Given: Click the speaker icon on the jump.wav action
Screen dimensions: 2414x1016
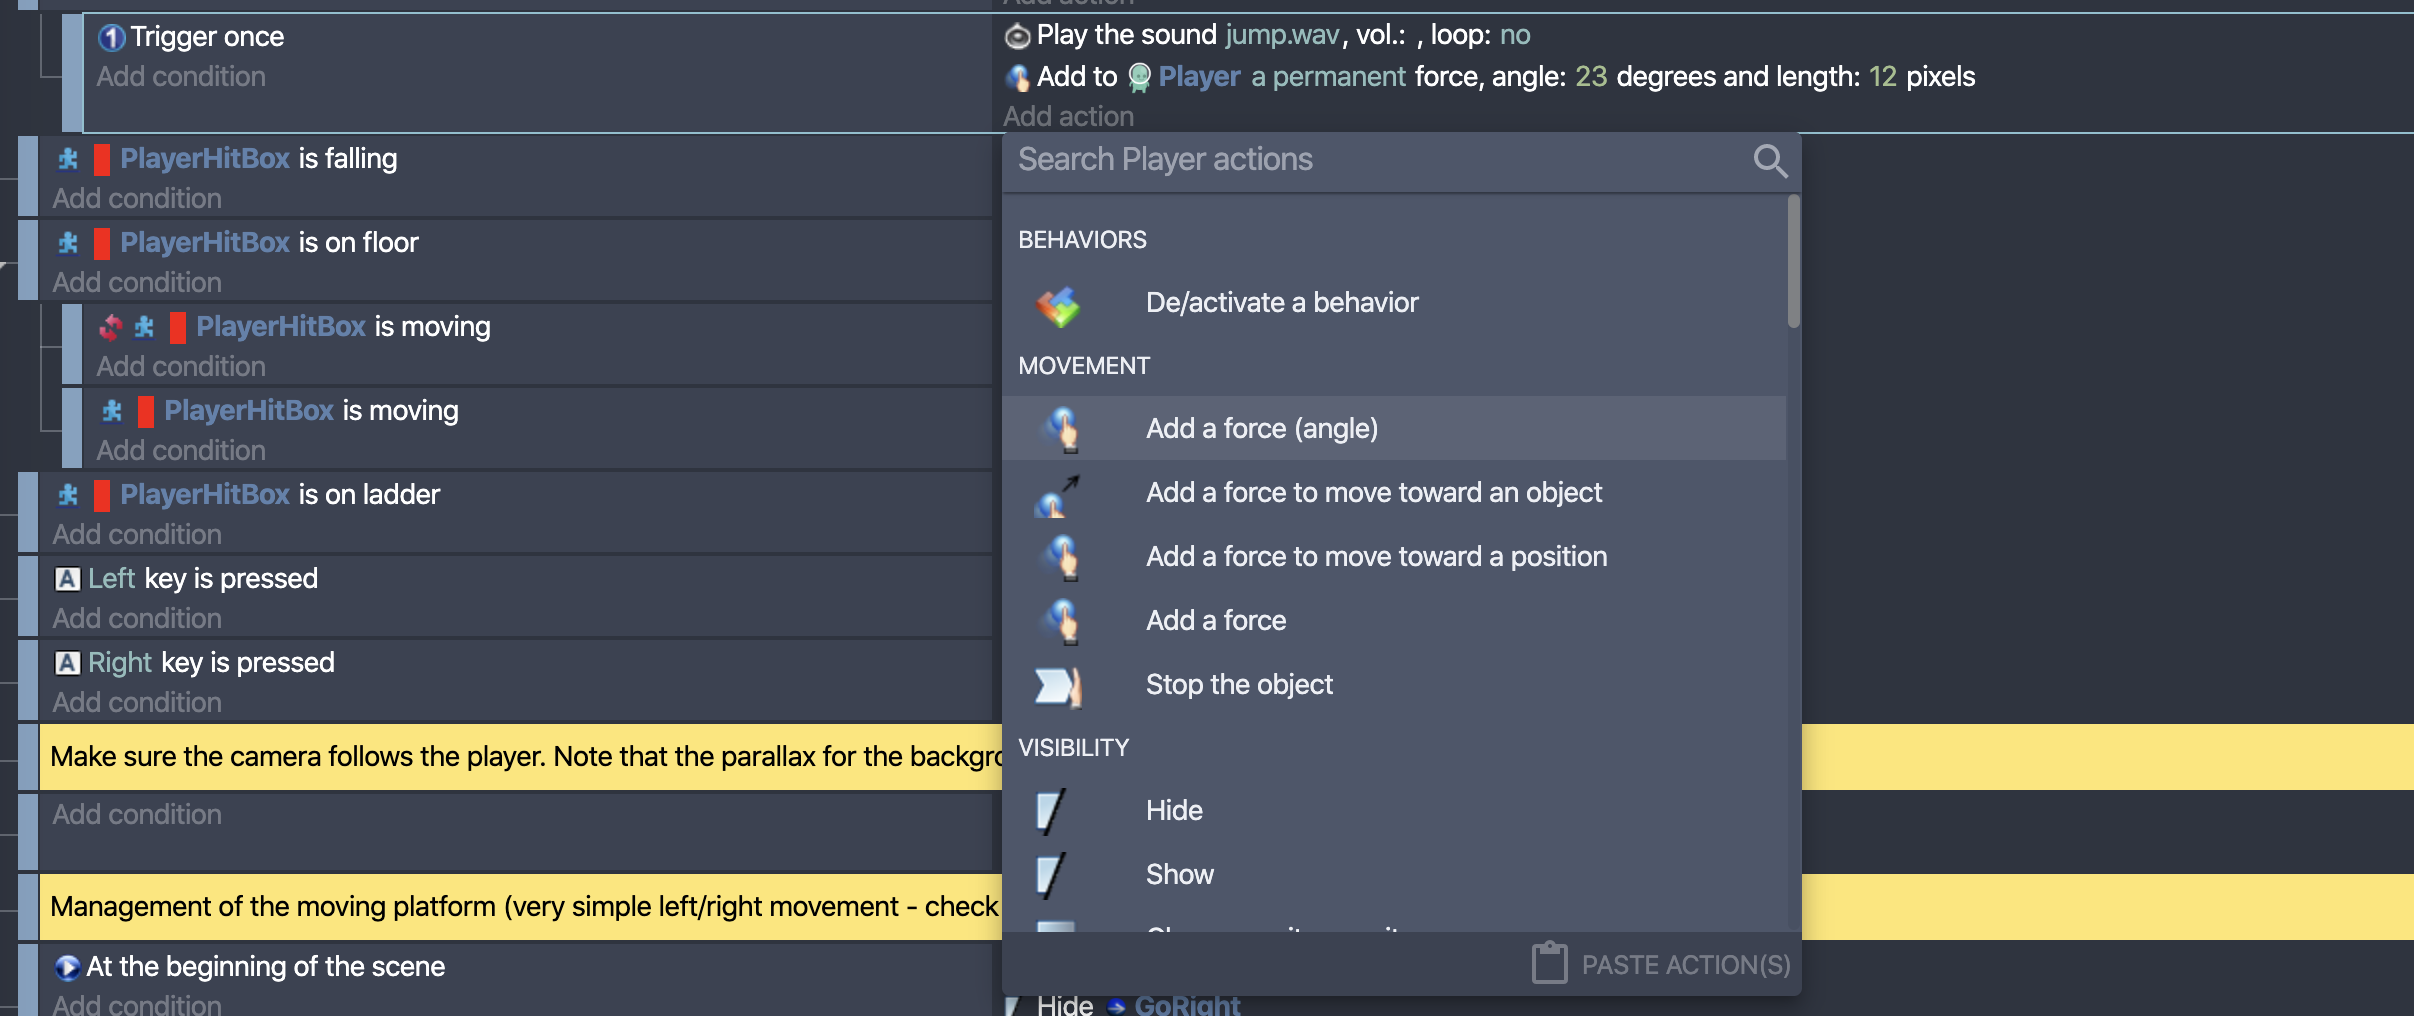Looking at the screenshot, I should (1015, 35).
